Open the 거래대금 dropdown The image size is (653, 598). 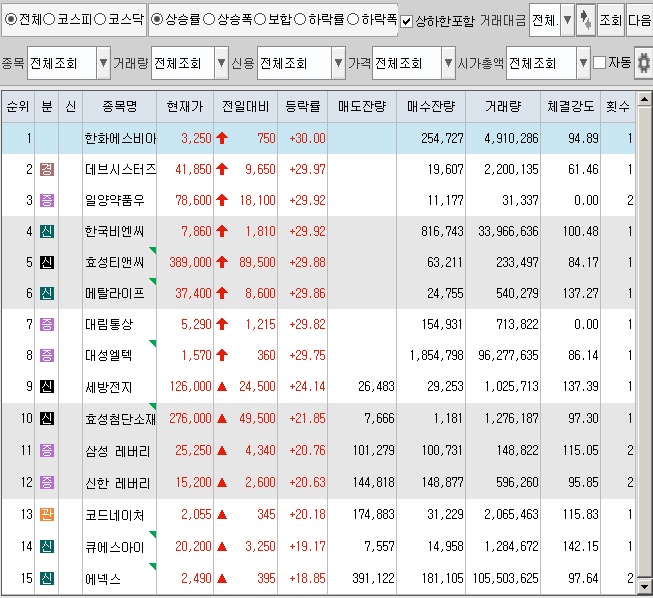point(567,20)
